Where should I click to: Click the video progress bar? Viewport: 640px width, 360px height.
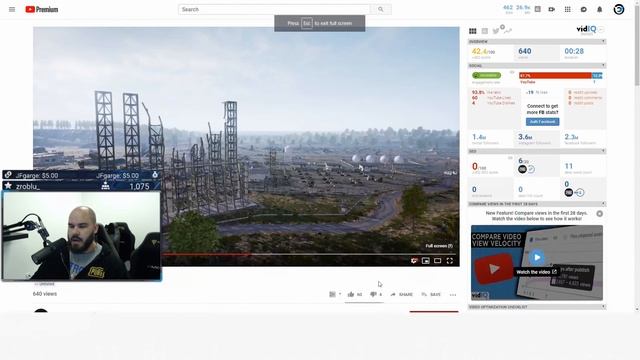coord(310,254)
